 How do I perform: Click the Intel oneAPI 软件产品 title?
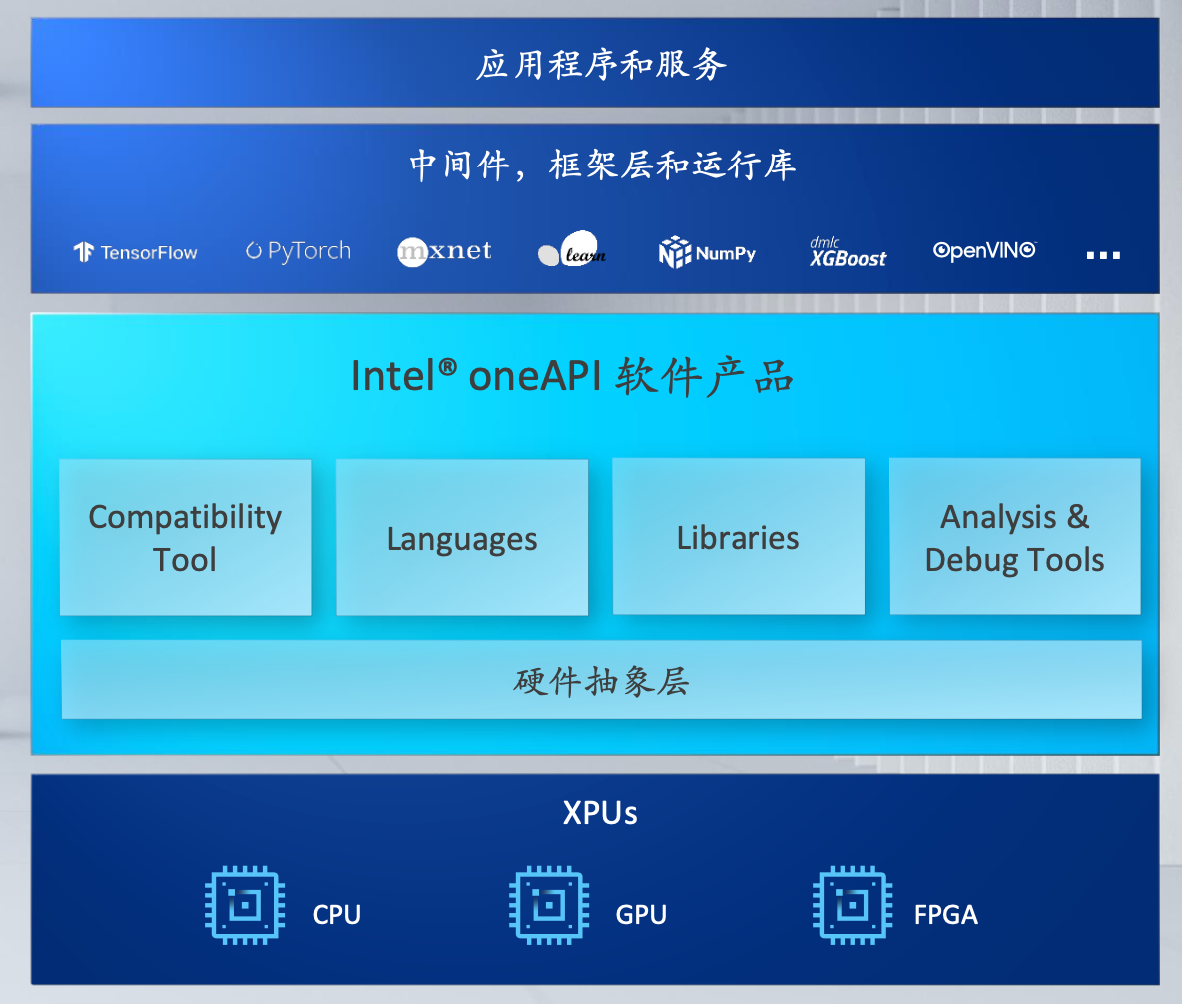(572, 376)
